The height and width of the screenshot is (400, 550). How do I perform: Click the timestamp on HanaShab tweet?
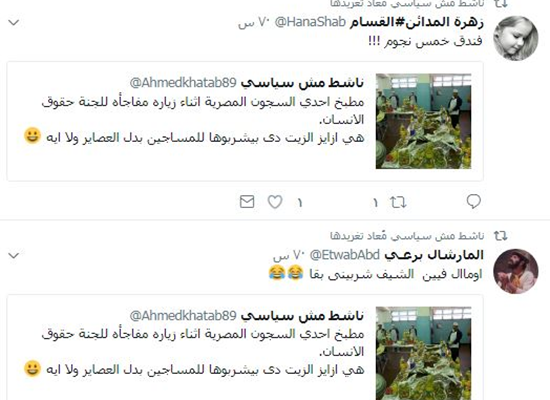click(x=253, y=22)
